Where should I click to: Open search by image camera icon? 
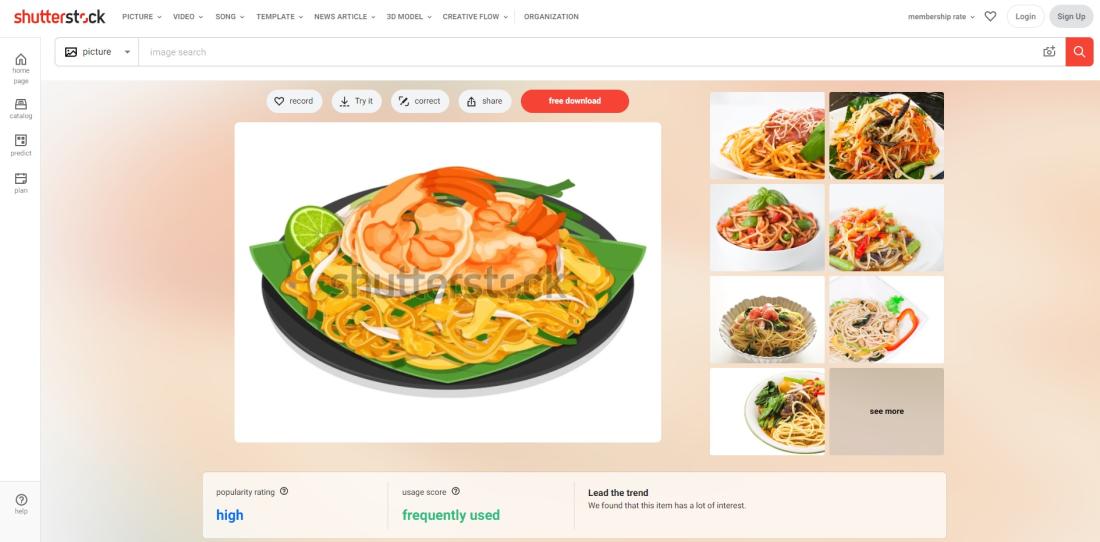click(x=1049, y=52)
